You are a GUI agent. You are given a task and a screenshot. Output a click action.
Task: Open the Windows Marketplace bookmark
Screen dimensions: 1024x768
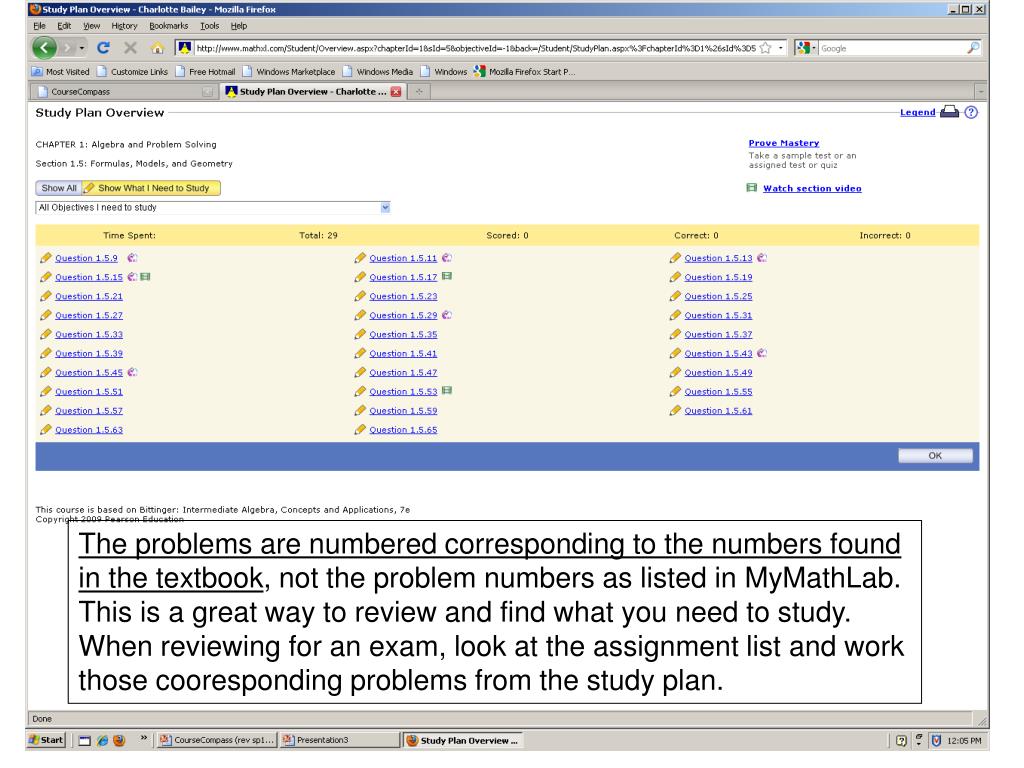tap(289, 72)
